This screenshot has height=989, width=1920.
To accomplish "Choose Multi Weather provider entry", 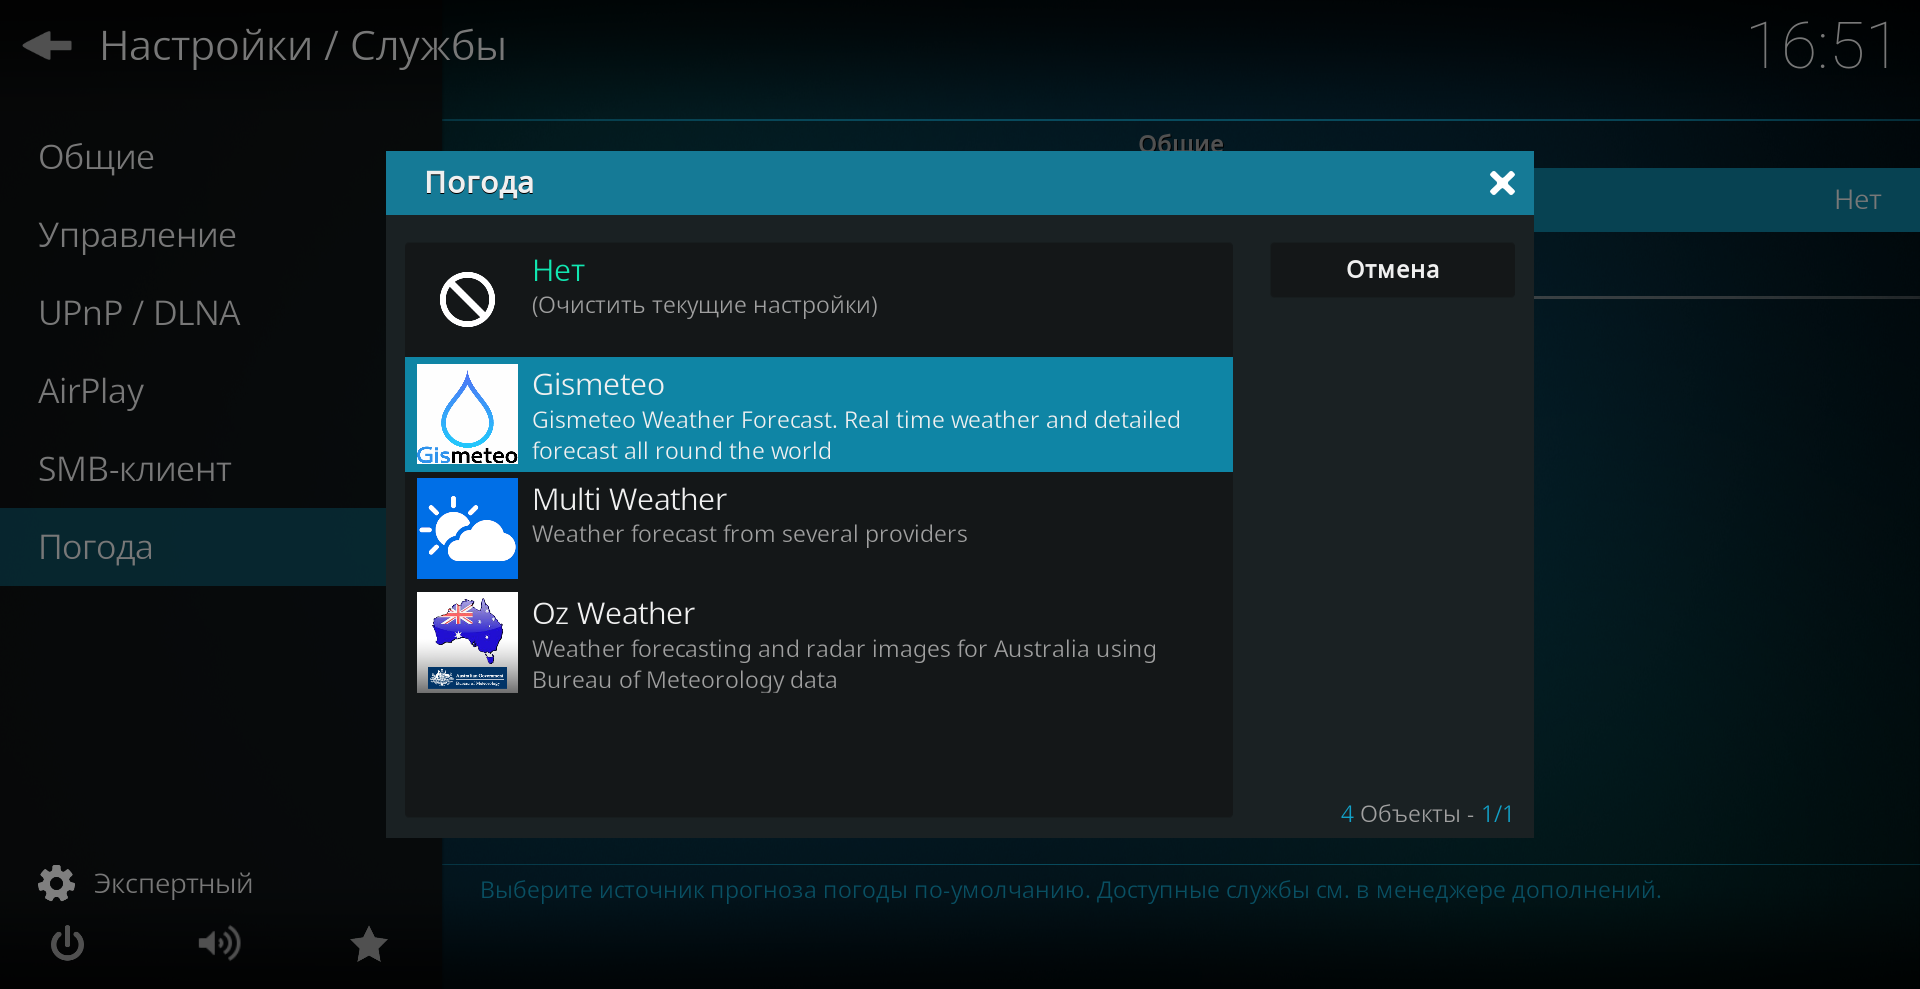I will click(x=819, y=529).
